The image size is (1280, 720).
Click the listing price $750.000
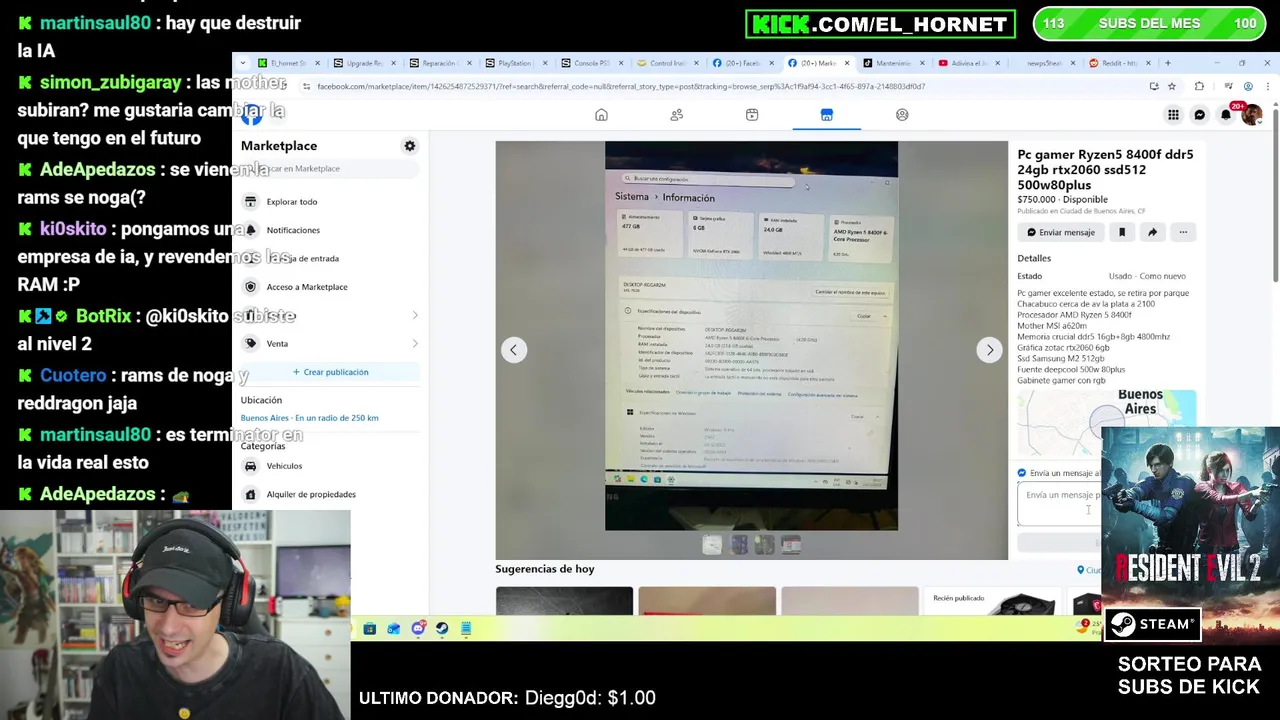coord(1036,199)
